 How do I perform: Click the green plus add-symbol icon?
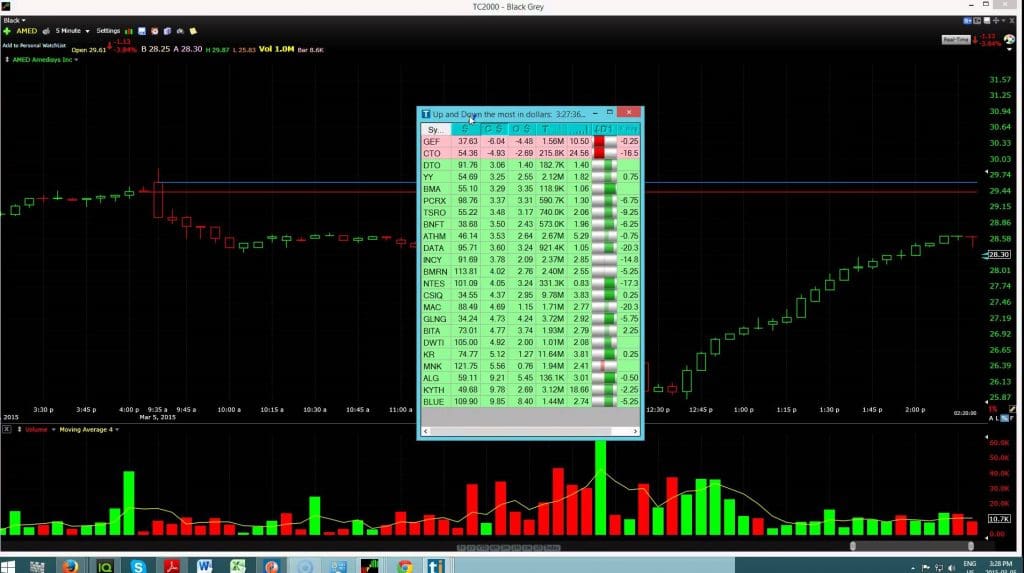tap(7, 31)
